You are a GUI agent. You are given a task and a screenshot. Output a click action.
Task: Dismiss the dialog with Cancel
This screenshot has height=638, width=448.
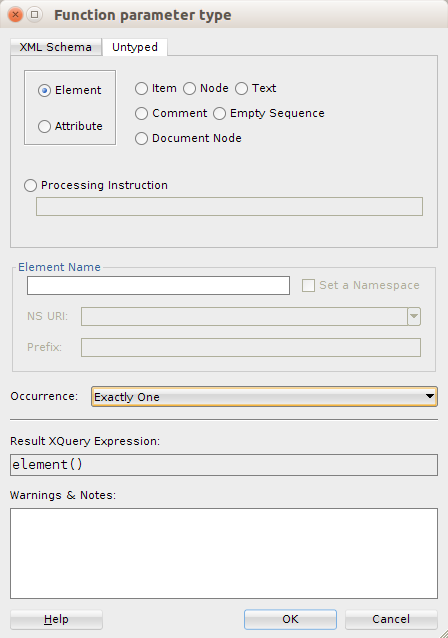point(391,619)
